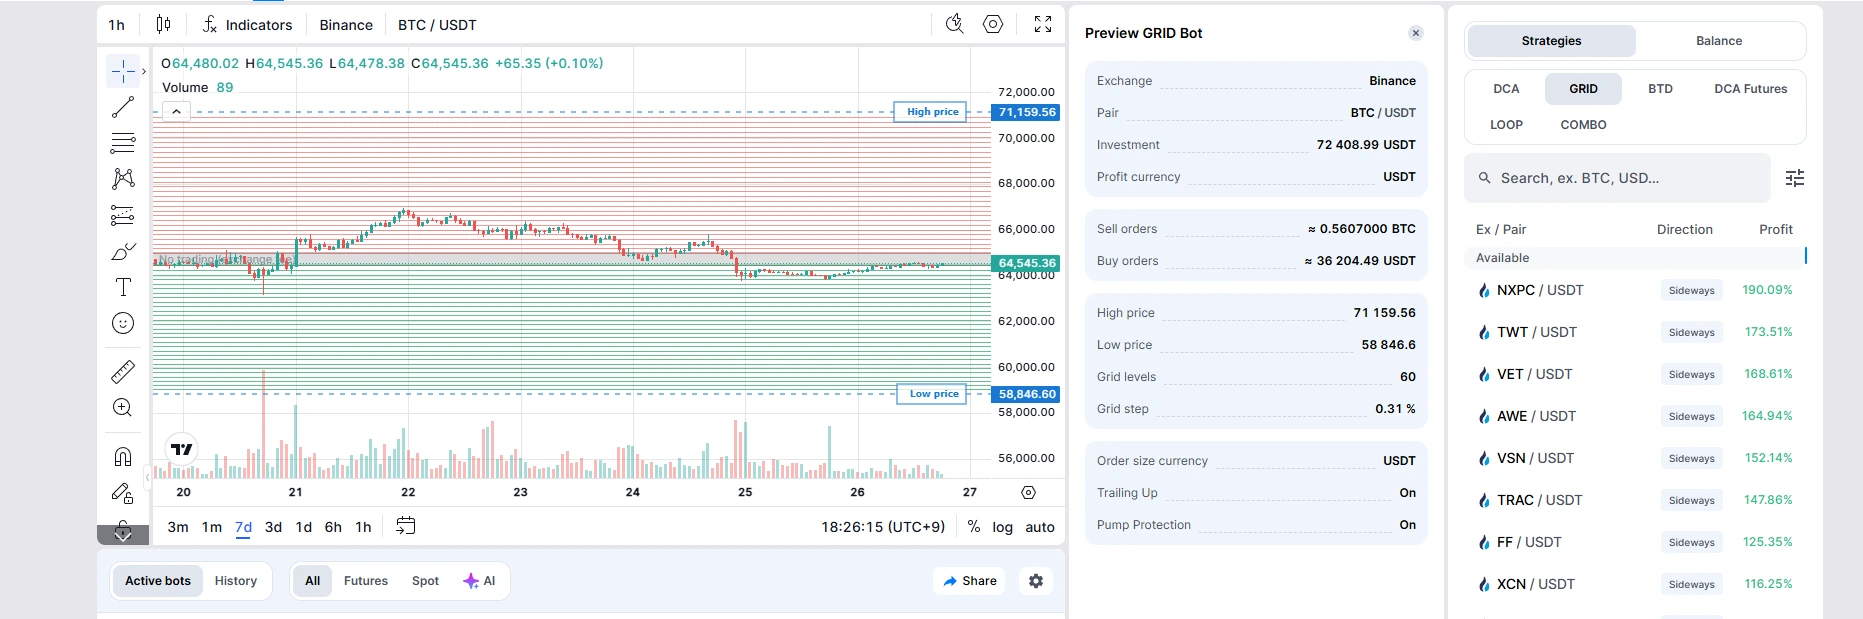Open the bot list settings gear
This screenshot has width=1863, height=619.
1036,581
